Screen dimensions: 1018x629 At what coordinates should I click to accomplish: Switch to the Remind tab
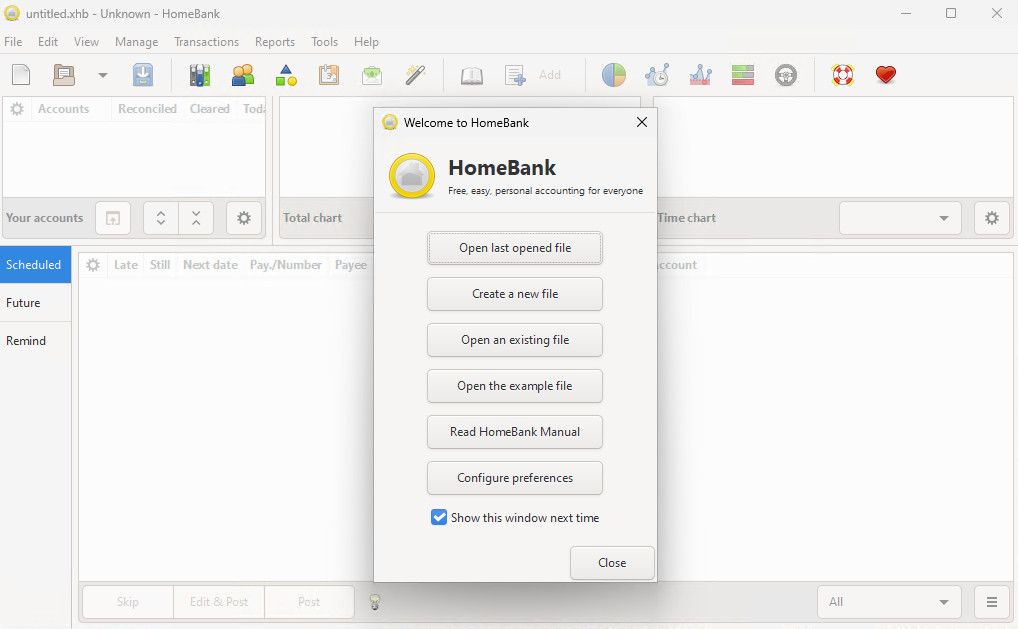35,341
